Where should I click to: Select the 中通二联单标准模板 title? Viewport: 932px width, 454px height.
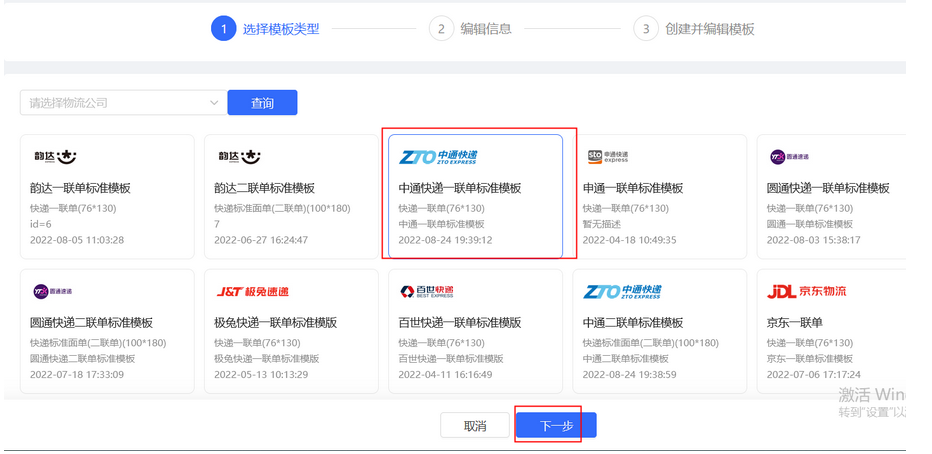(x=632, y=323)
